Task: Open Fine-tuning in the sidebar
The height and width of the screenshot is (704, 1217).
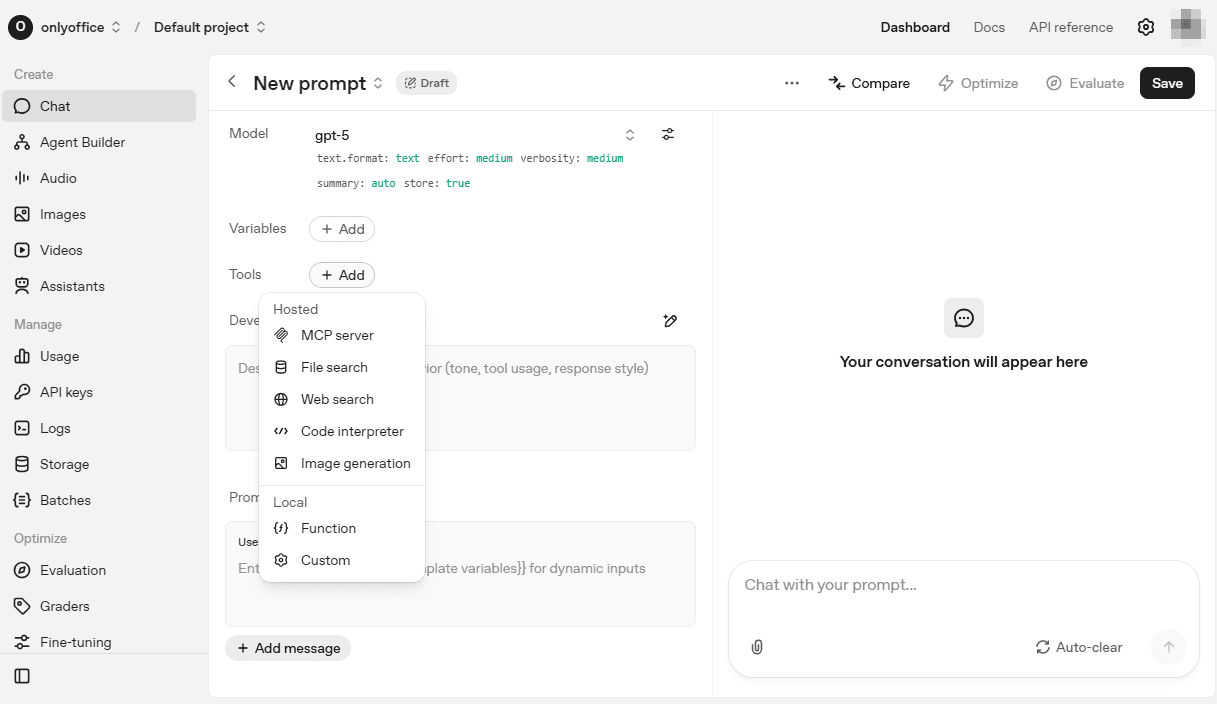Action: coord(75,642)
